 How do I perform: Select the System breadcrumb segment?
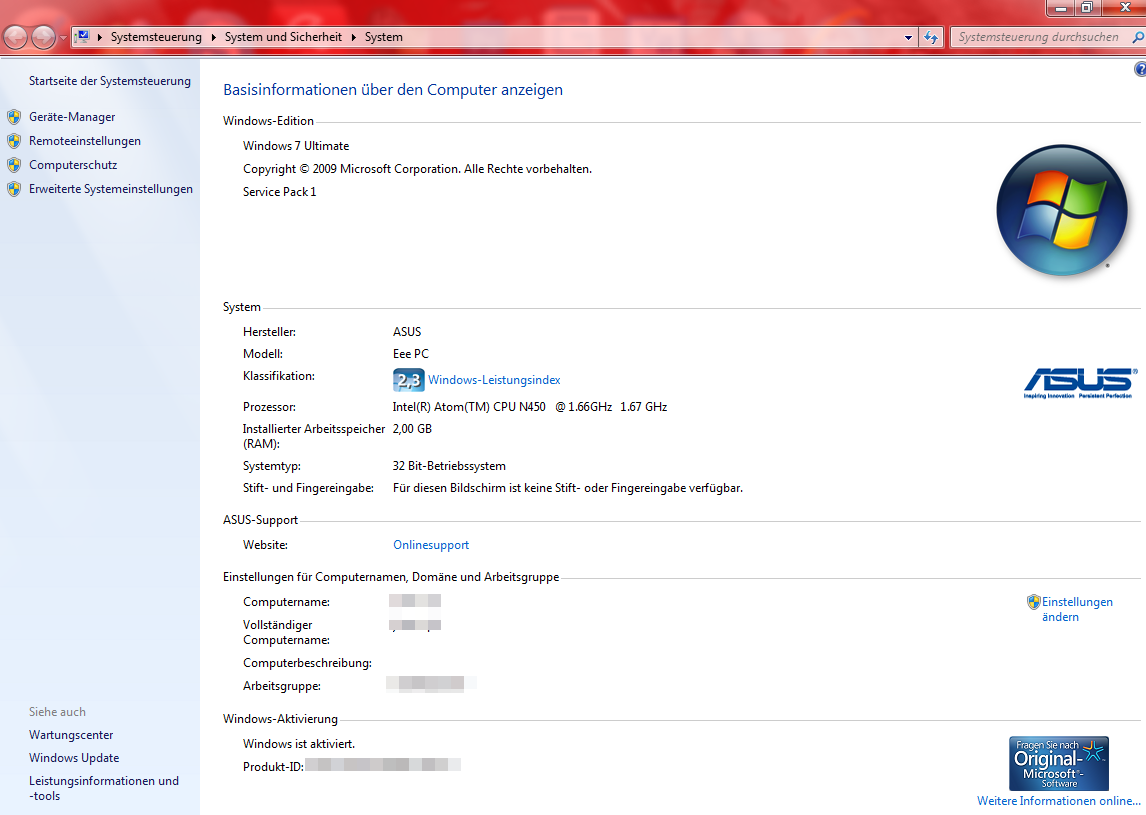[384, 37]
